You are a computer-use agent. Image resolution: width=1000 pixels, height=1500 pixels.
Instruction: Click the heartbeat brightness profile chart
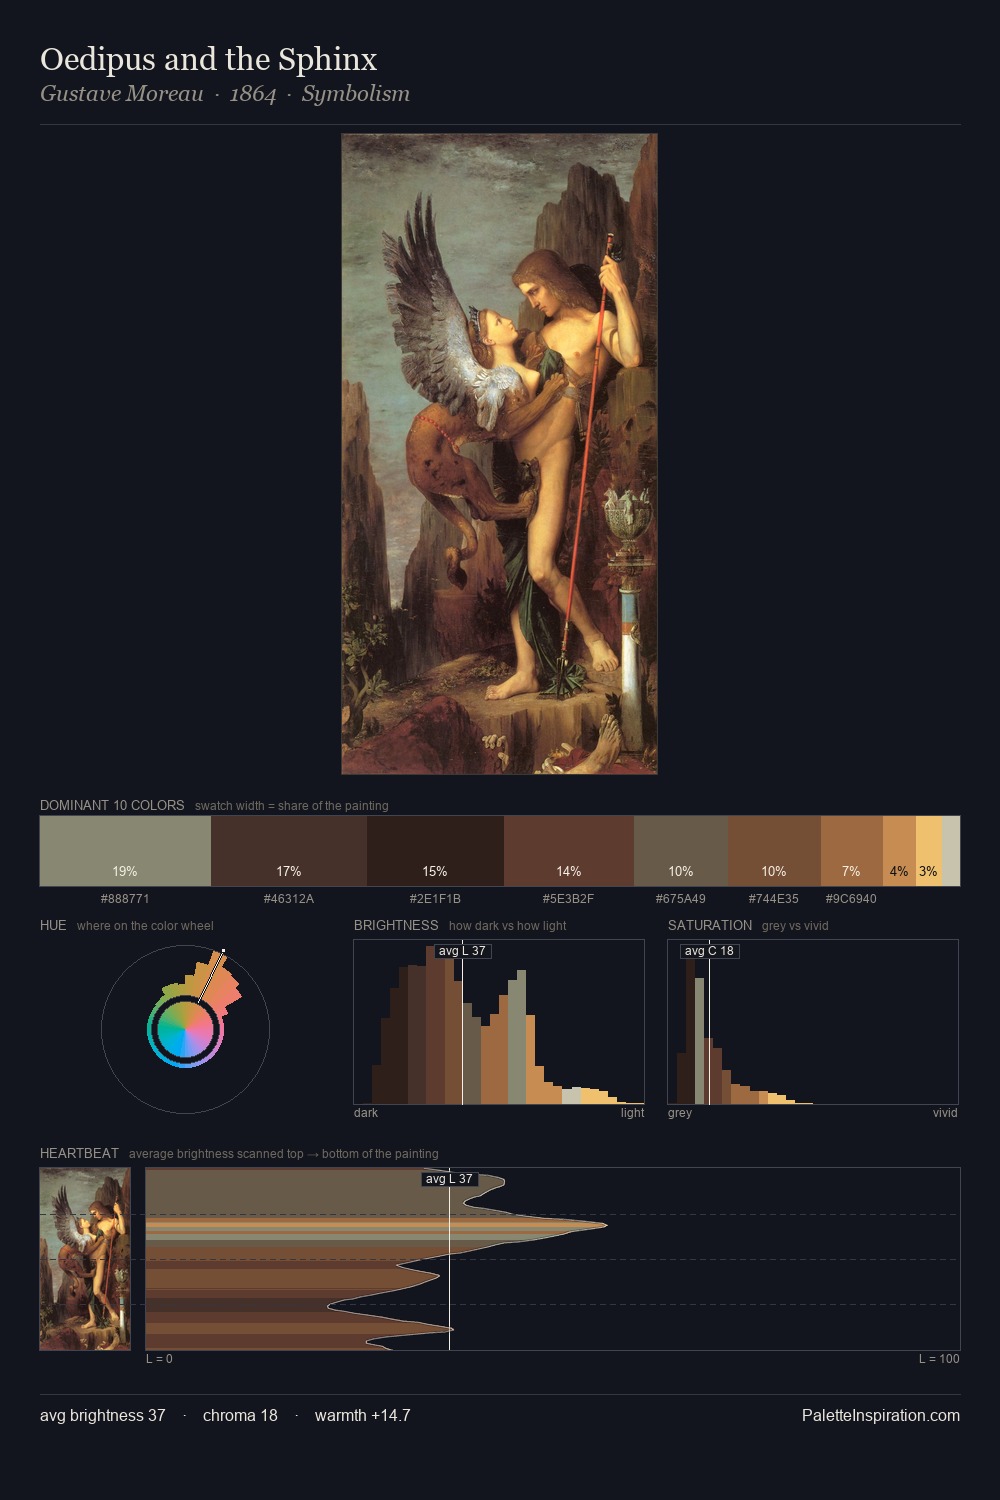click(553, 1259)
